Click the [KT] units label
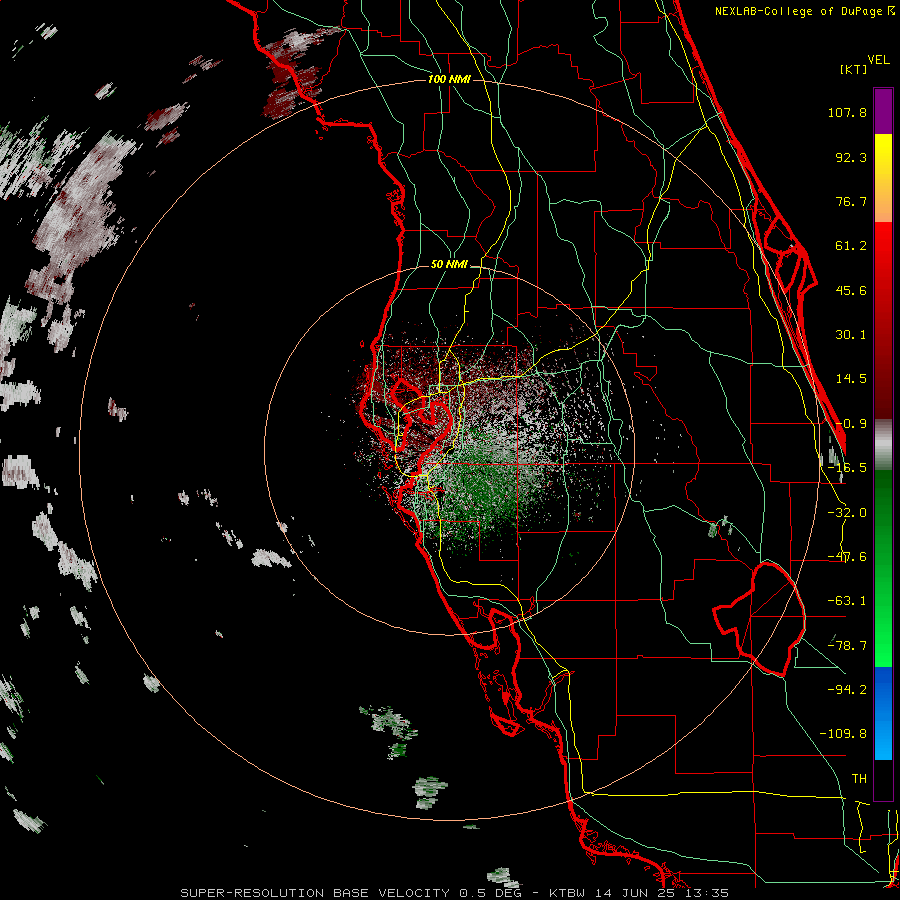The width and height of the screenshot is (900, 900). click(x=853, y=69)
